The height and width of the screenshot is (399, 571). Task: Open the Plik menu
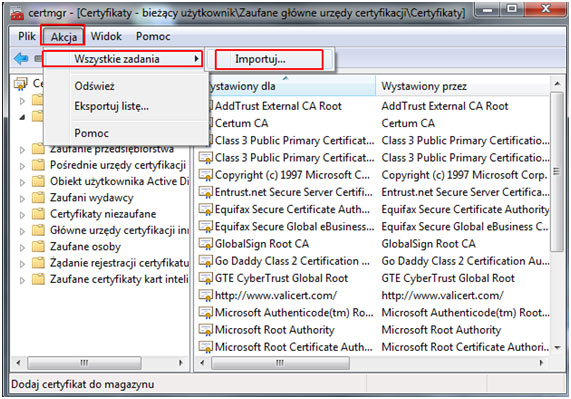[x=27, y=36]
